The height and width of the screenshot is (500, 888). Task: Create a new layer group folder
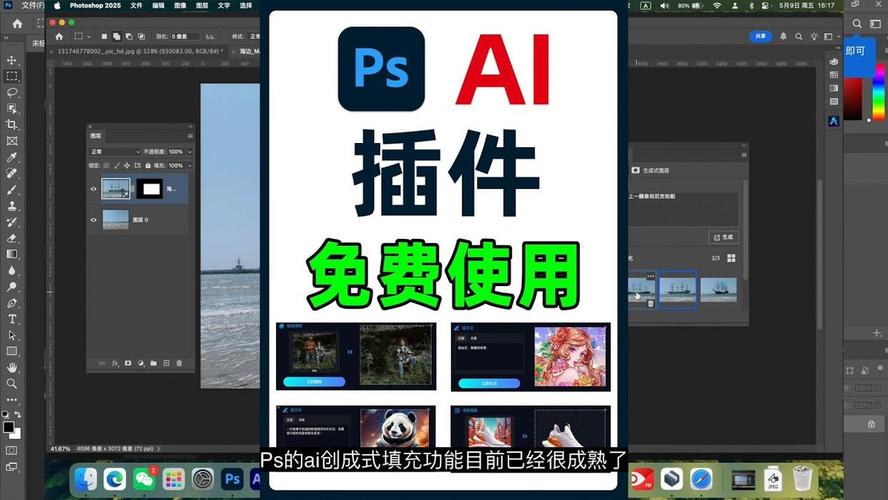(x=153, y=364)
